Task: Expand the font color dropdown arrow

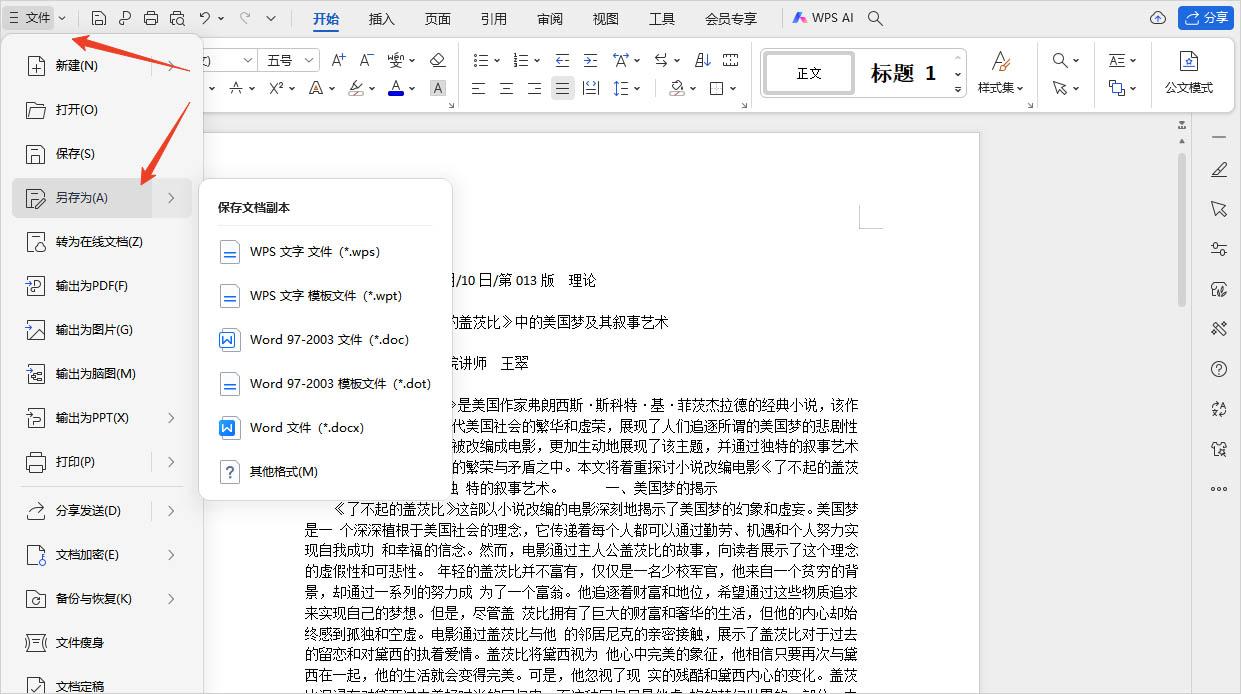Action: (410, 87)
